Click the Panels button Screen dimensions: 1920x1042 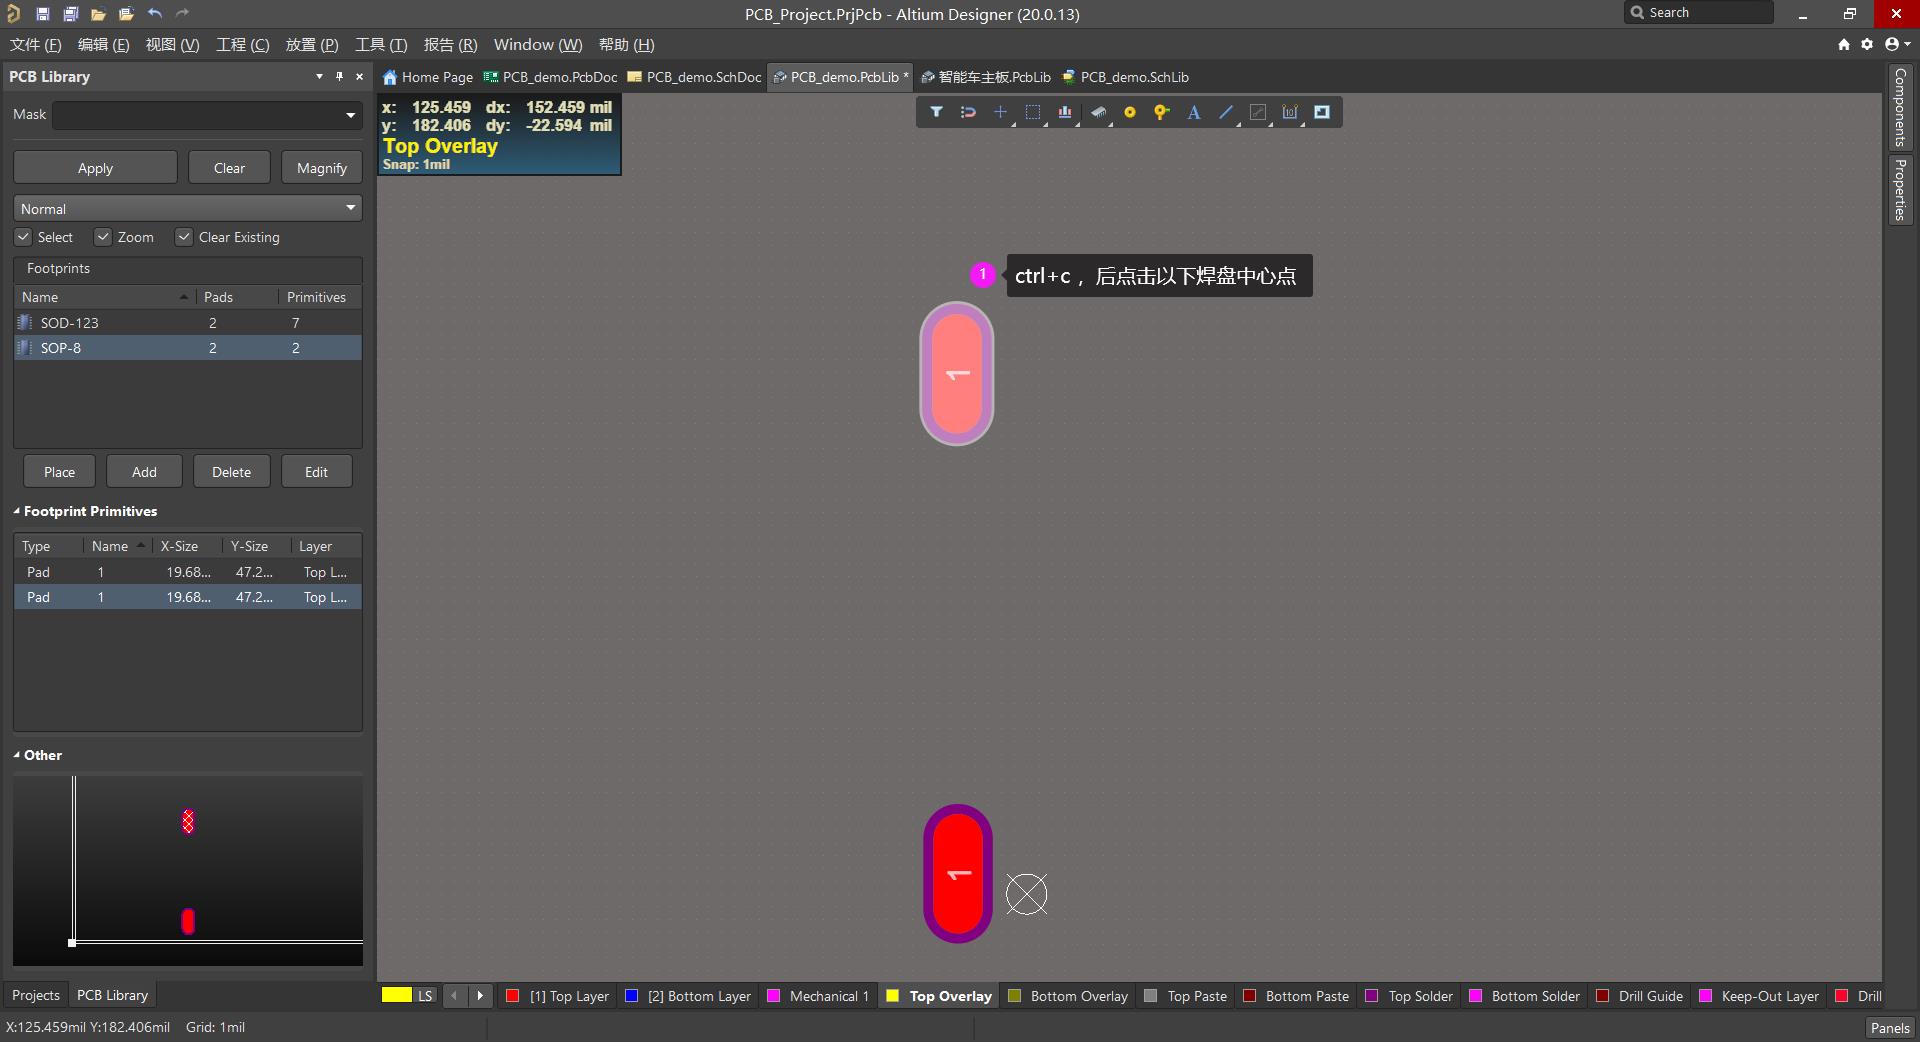(1890, 1028)
